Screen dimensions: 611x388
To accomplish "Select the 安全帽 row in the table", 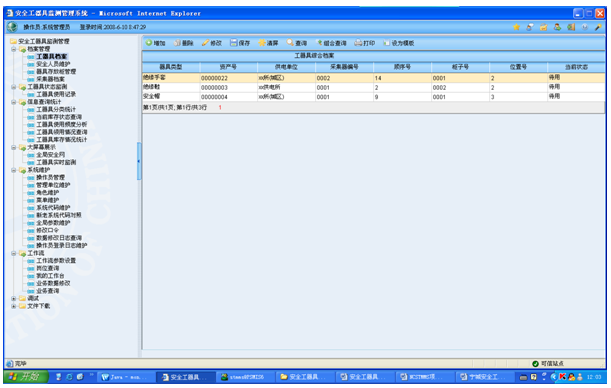I will 373,97.
